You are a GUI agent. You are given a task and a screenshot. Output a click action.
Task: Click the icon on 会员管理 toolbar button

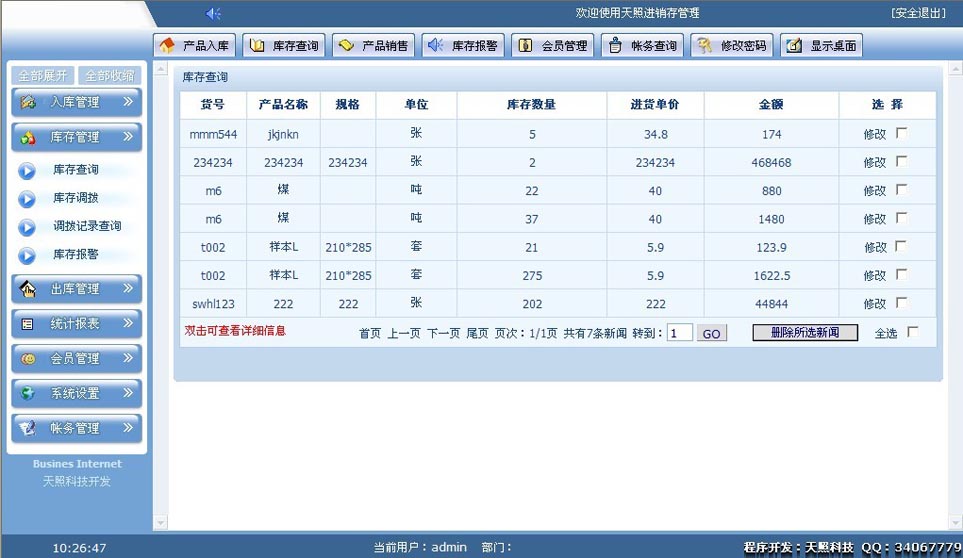pos(525,45)
